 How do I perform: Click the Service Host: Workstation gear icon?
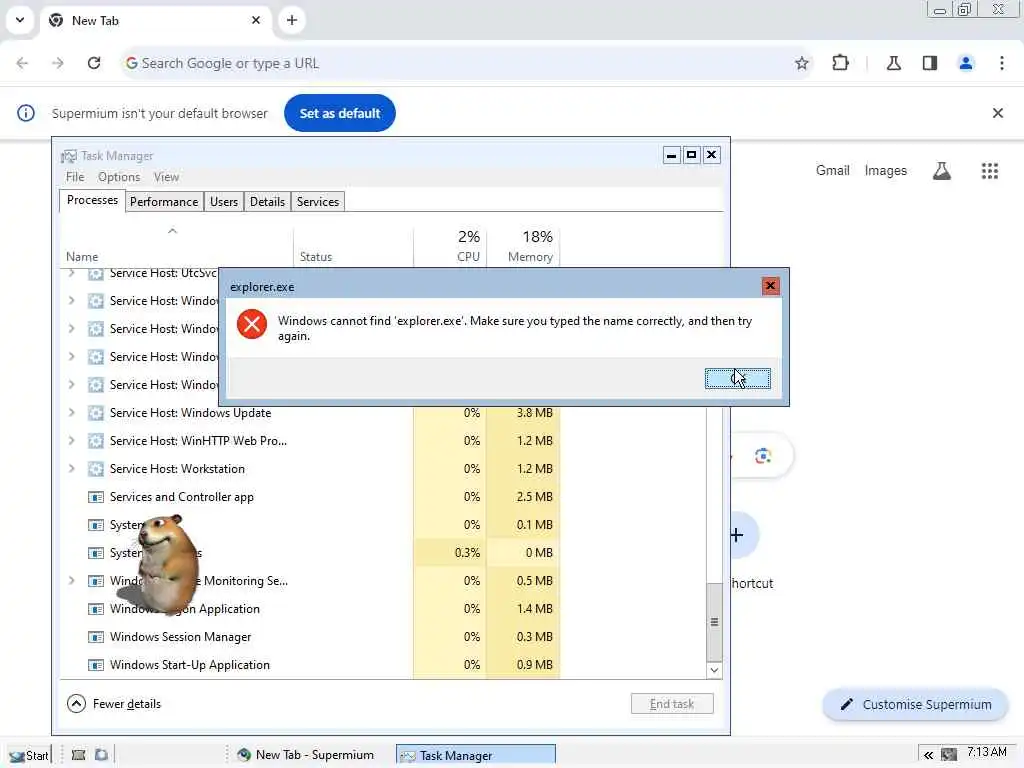(x=96, y=469)
